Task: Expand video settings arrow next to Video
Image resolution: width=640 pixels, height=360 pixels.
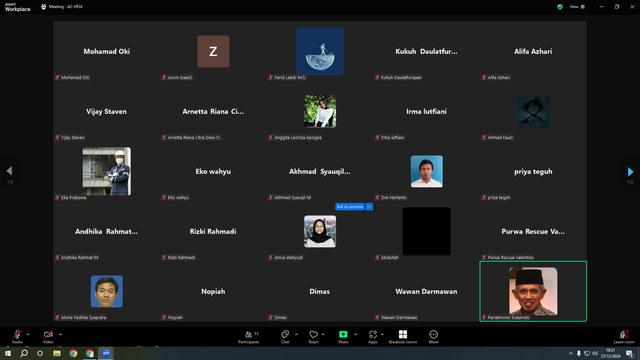Action: 60,334
